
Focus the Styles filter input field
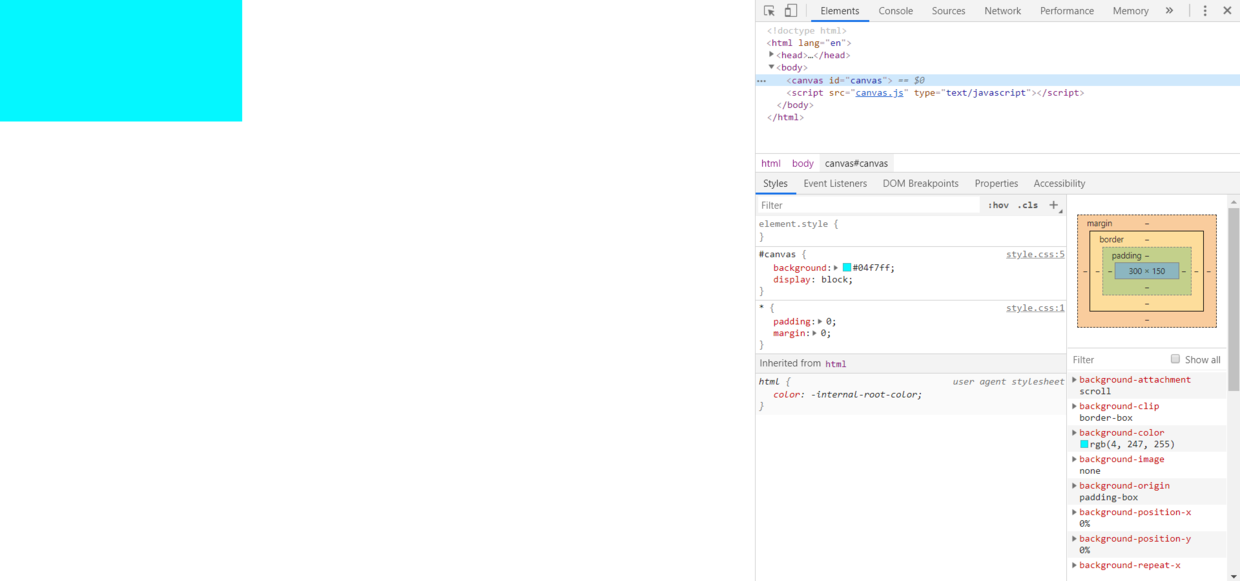coord(868,205)
